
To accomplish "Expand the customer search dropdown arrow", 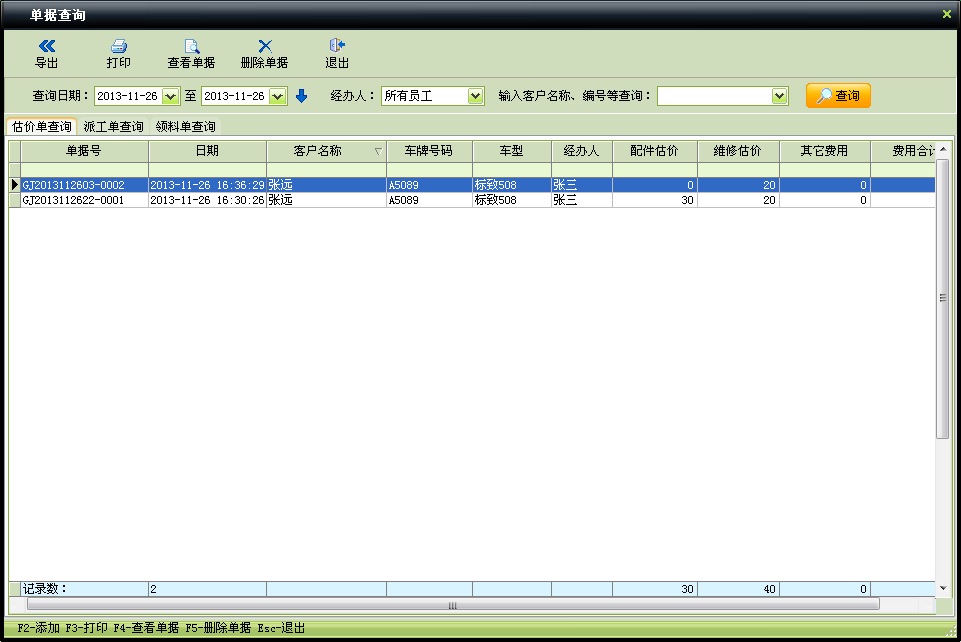I will [x=779, y=96].
